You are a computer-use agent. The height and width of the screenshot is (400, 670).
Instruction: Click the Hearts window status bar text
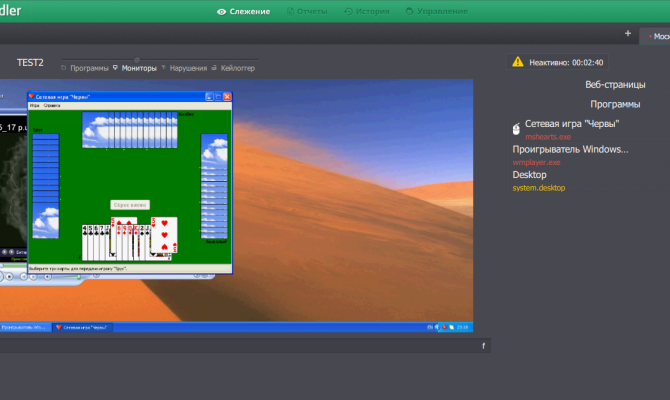[x=78, y=269]
